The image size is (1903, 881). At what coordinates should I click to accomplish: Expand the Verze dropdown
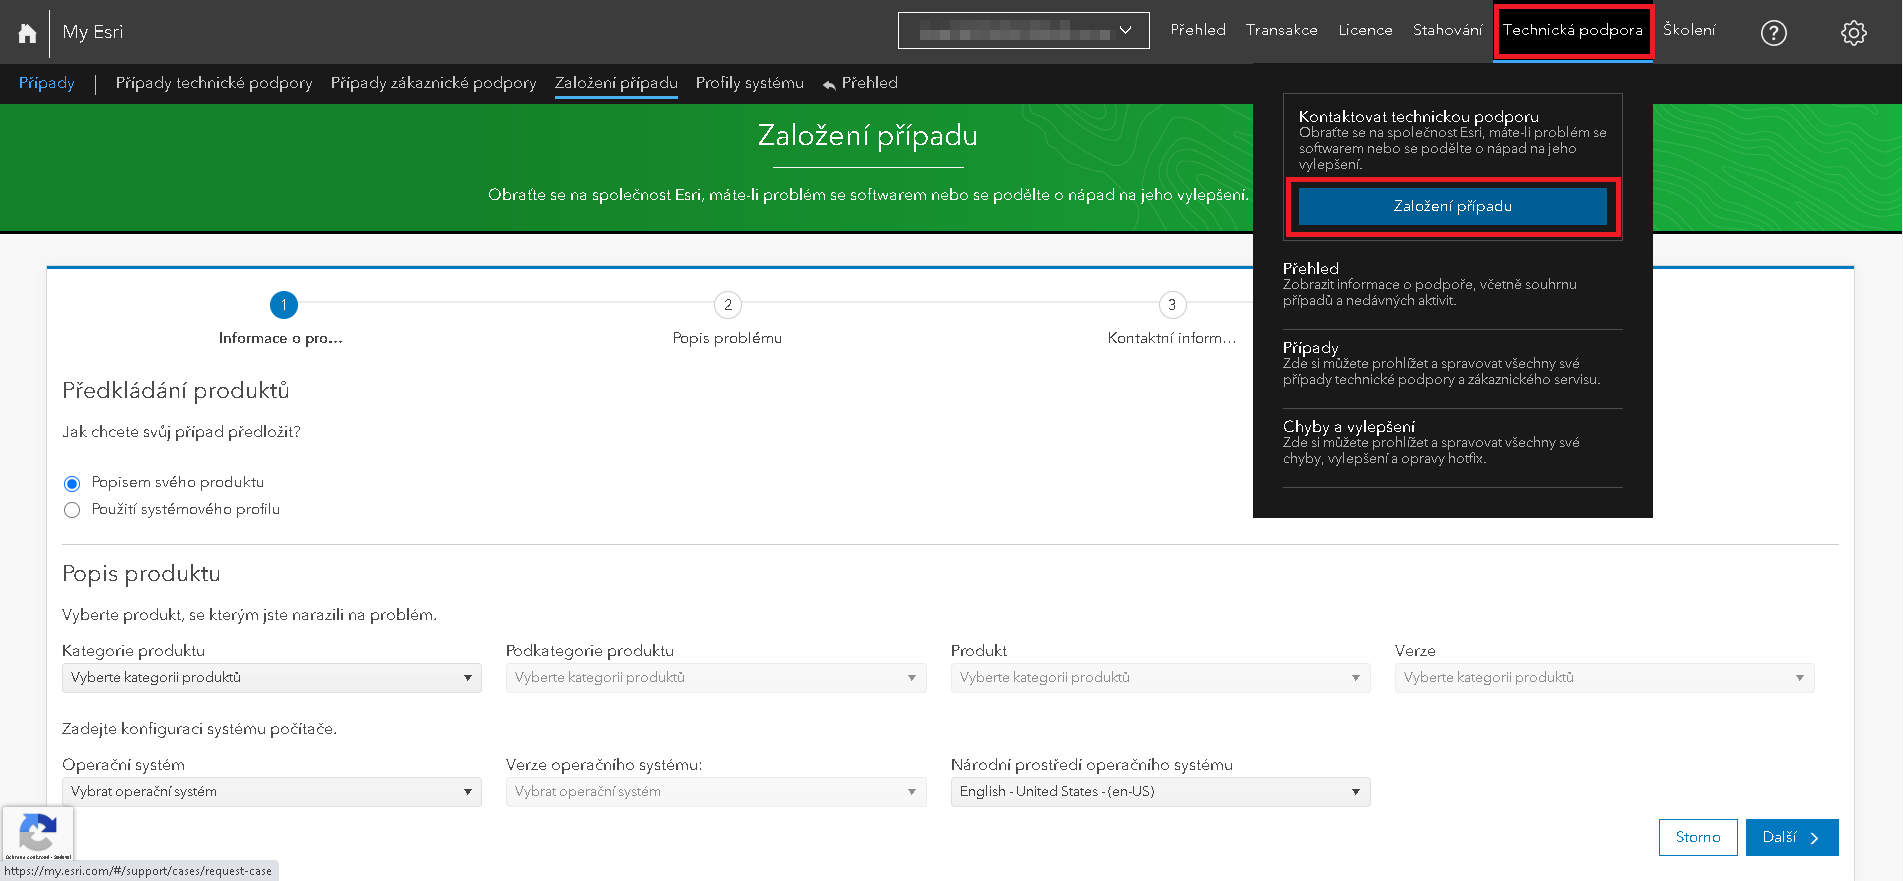click(1604, 678)
